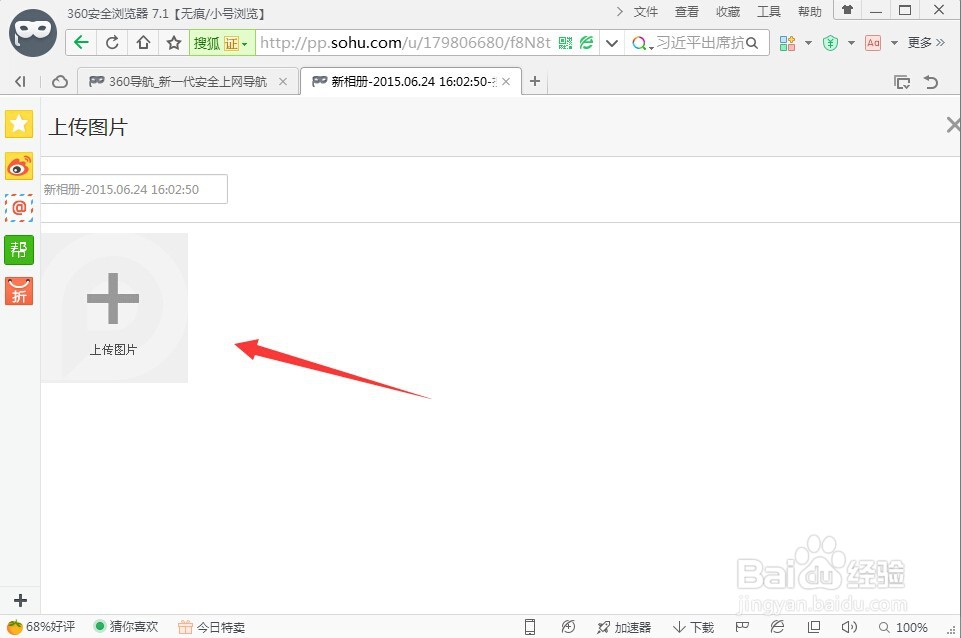Click the green compatibility mode leaf icon
The height and width of the screenshot is (638, 961).
[x=587, y=43]
